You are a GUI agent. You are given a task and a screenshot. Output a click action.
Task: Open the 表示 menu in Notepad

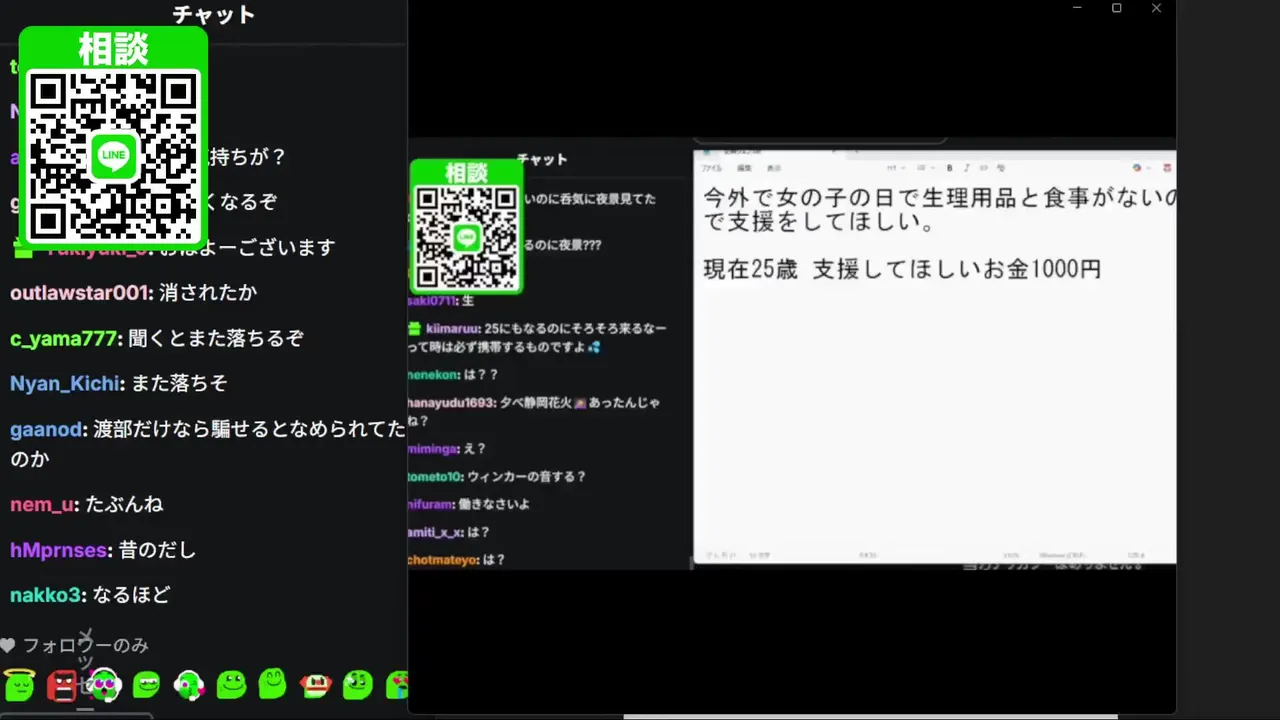click(774, 168)
